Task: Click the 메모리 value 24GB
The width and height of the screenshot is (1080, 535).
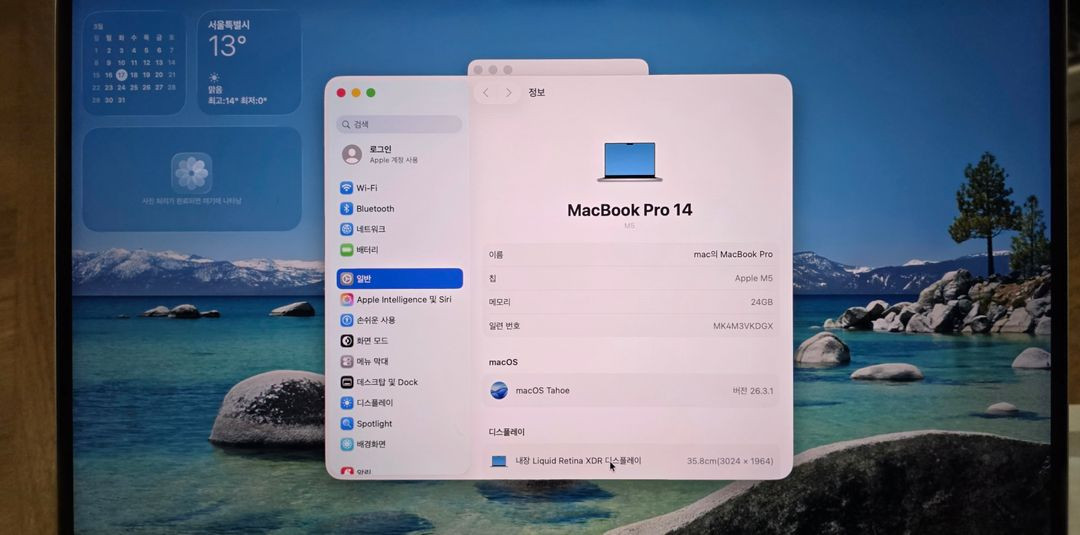Action: click(x=762, y=302)
